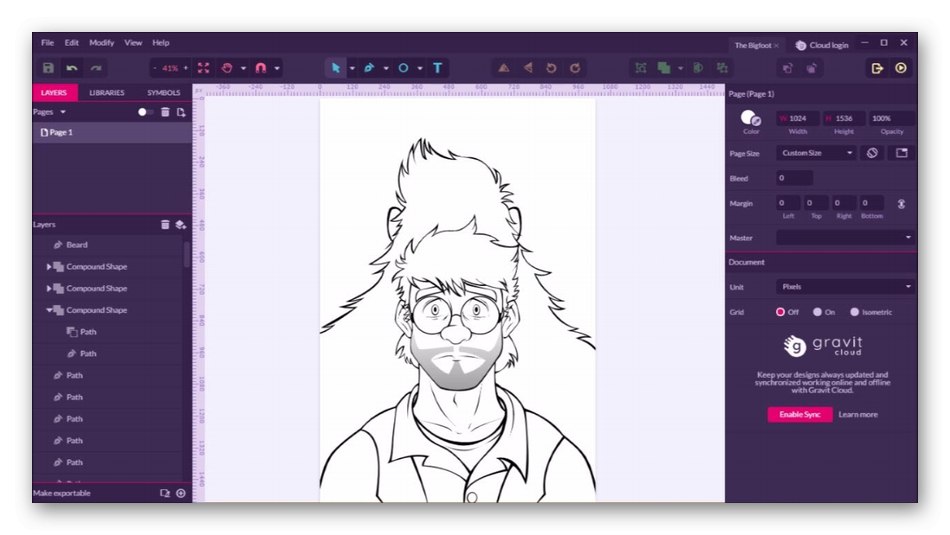Click the Cloud login button
Image resolution: width=950 pixels, height=535 pixels.
click(x=822, y=45)
